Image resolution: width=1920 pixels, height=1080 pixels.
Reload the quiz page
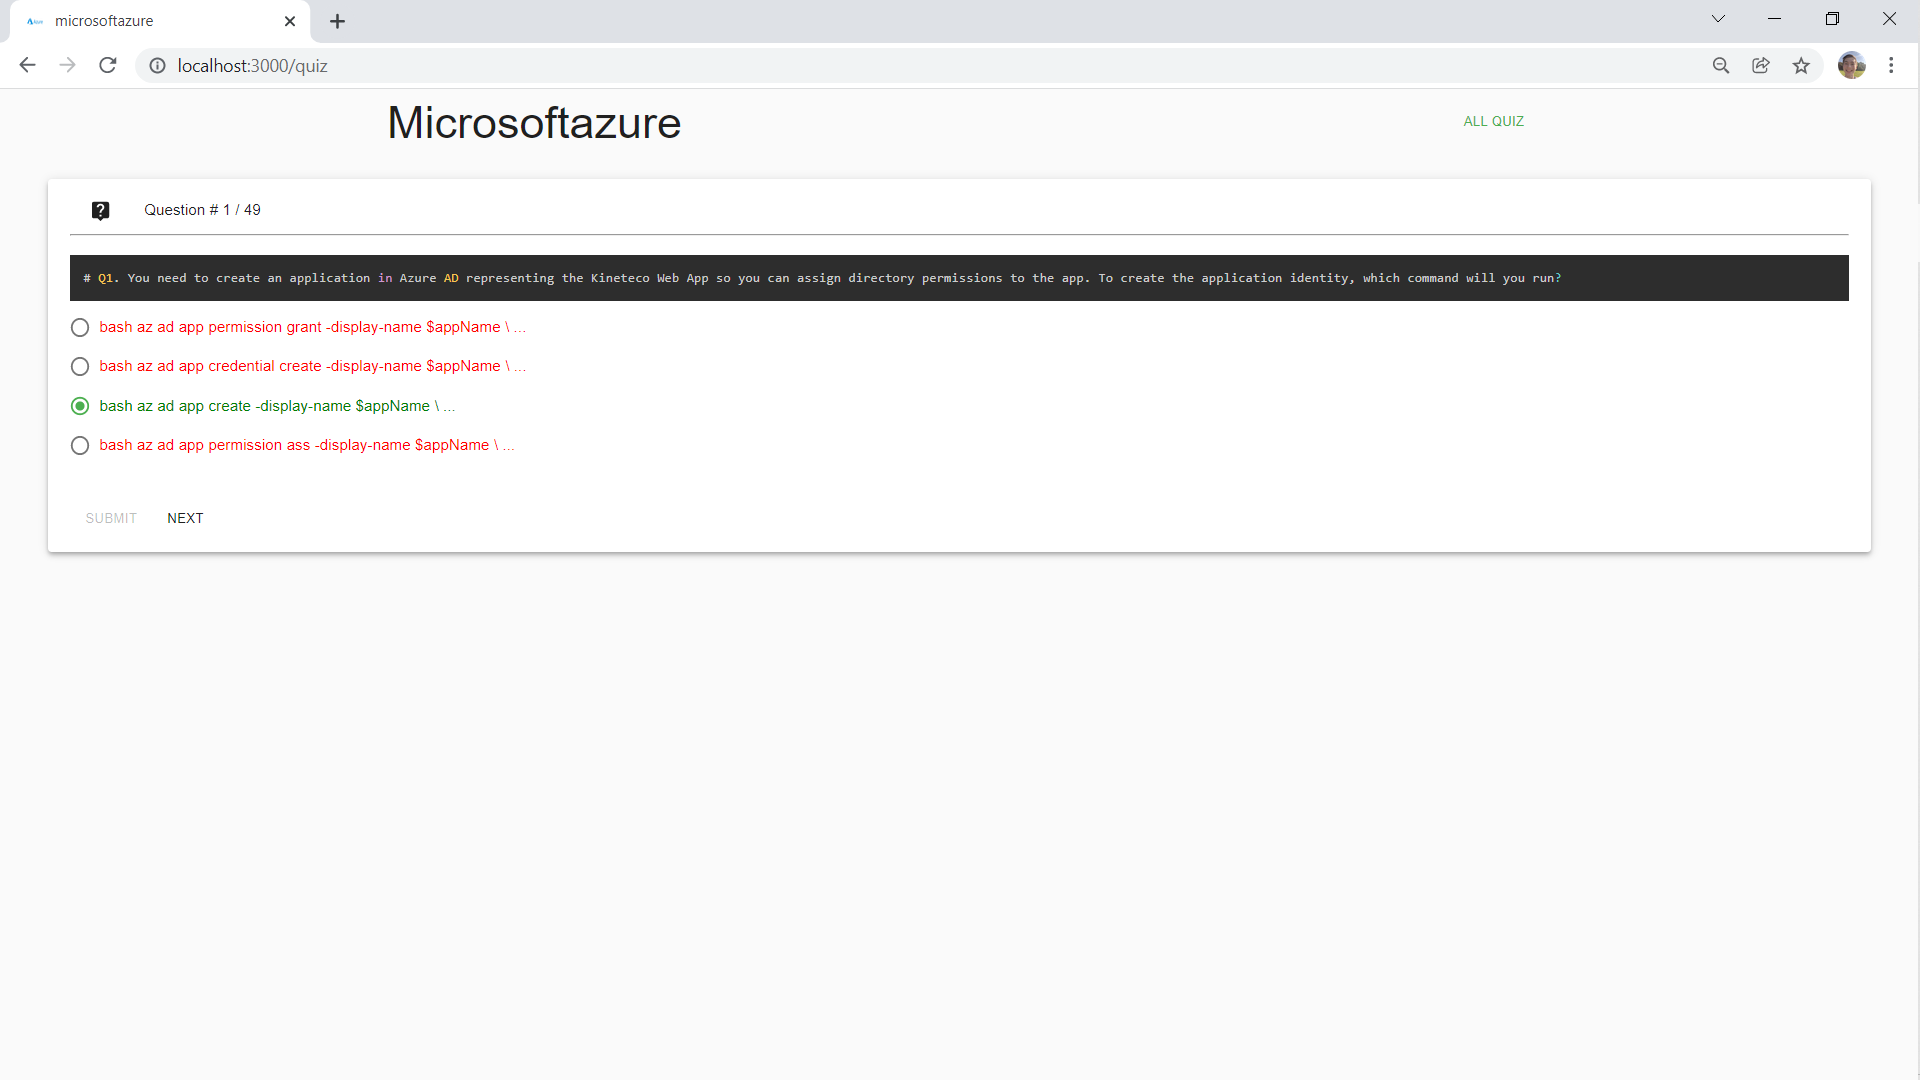click(108, 66)
